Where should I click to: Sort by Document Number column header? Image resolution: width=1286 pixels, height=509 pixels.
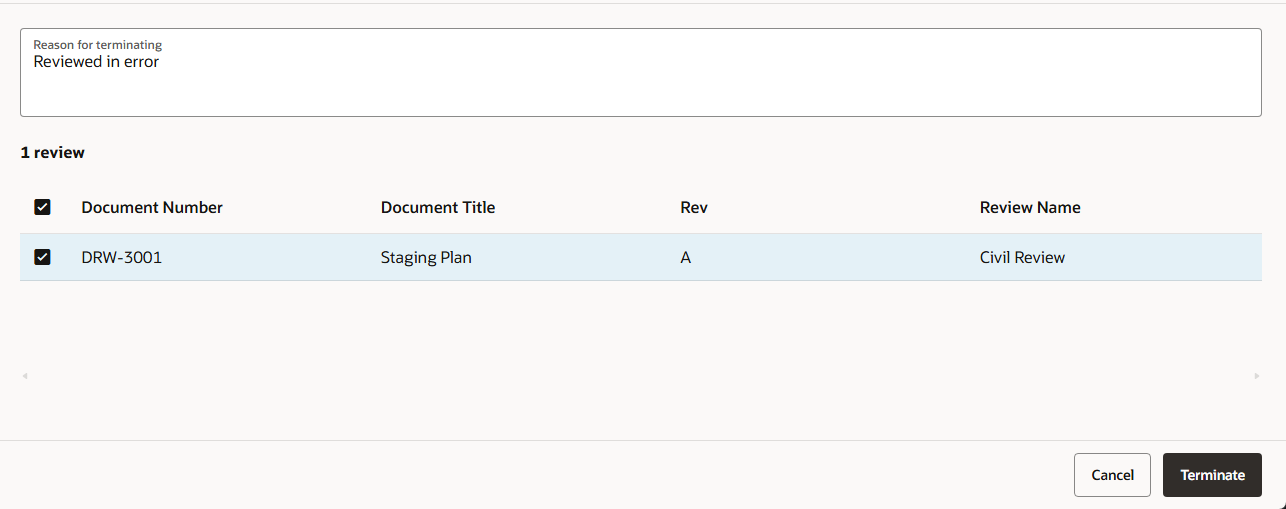click(152, 208)
